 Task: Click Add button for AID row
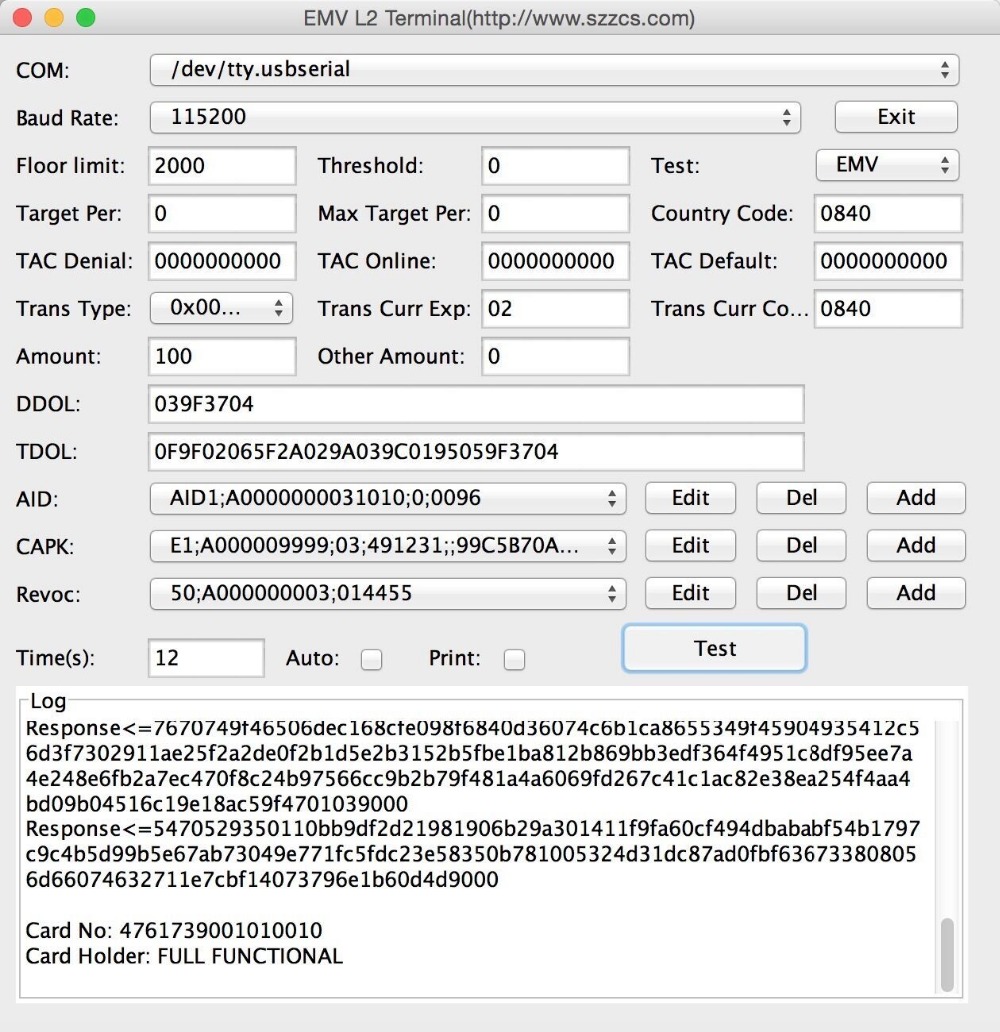click(x=915, y=498)
